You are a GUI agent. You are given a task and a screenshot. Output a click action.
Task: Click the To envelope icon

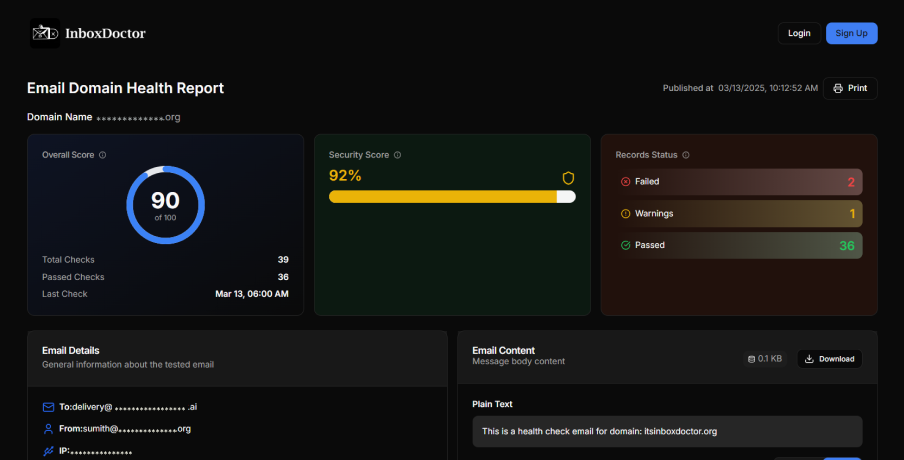click(48, 407)
